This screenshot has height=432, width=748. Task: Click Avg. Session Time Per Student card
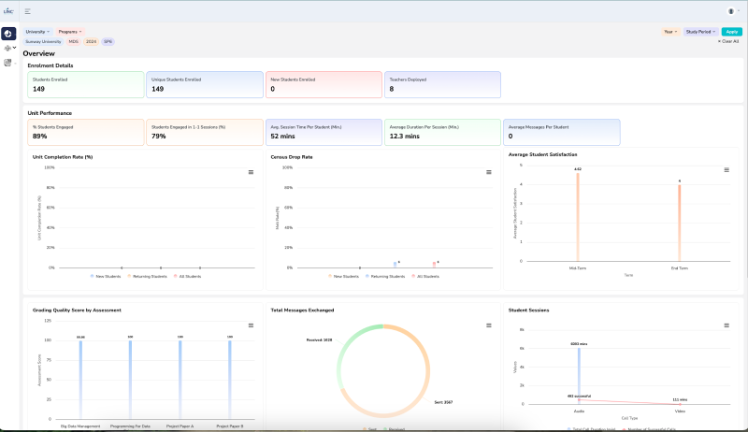[x=324, y=132]
